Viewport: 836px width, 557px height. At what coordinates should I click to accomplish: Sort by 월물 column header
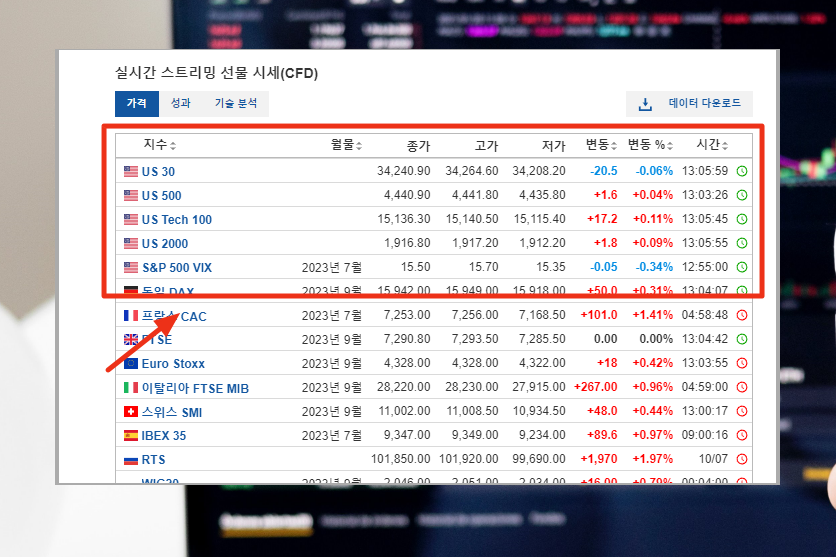click(346, 144)
